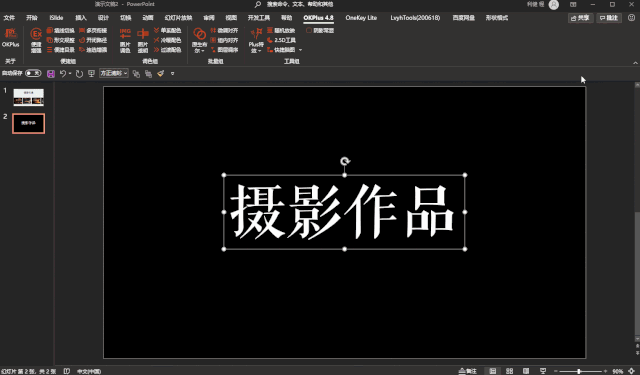This screenshot has width=640, height=375.
Task: Toggle the 自动保存 switch
Action: (33, 73)
